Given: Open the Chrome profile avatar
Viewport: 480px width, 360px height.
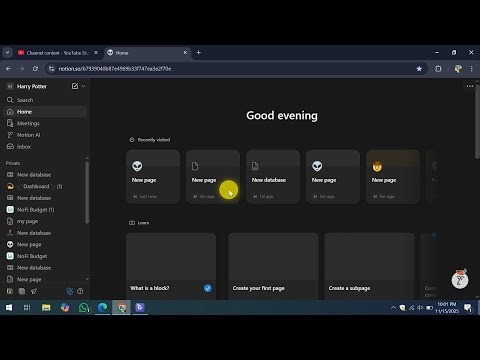Looking at the screenshot, I should pyautogui.click(x=458, y=69).
